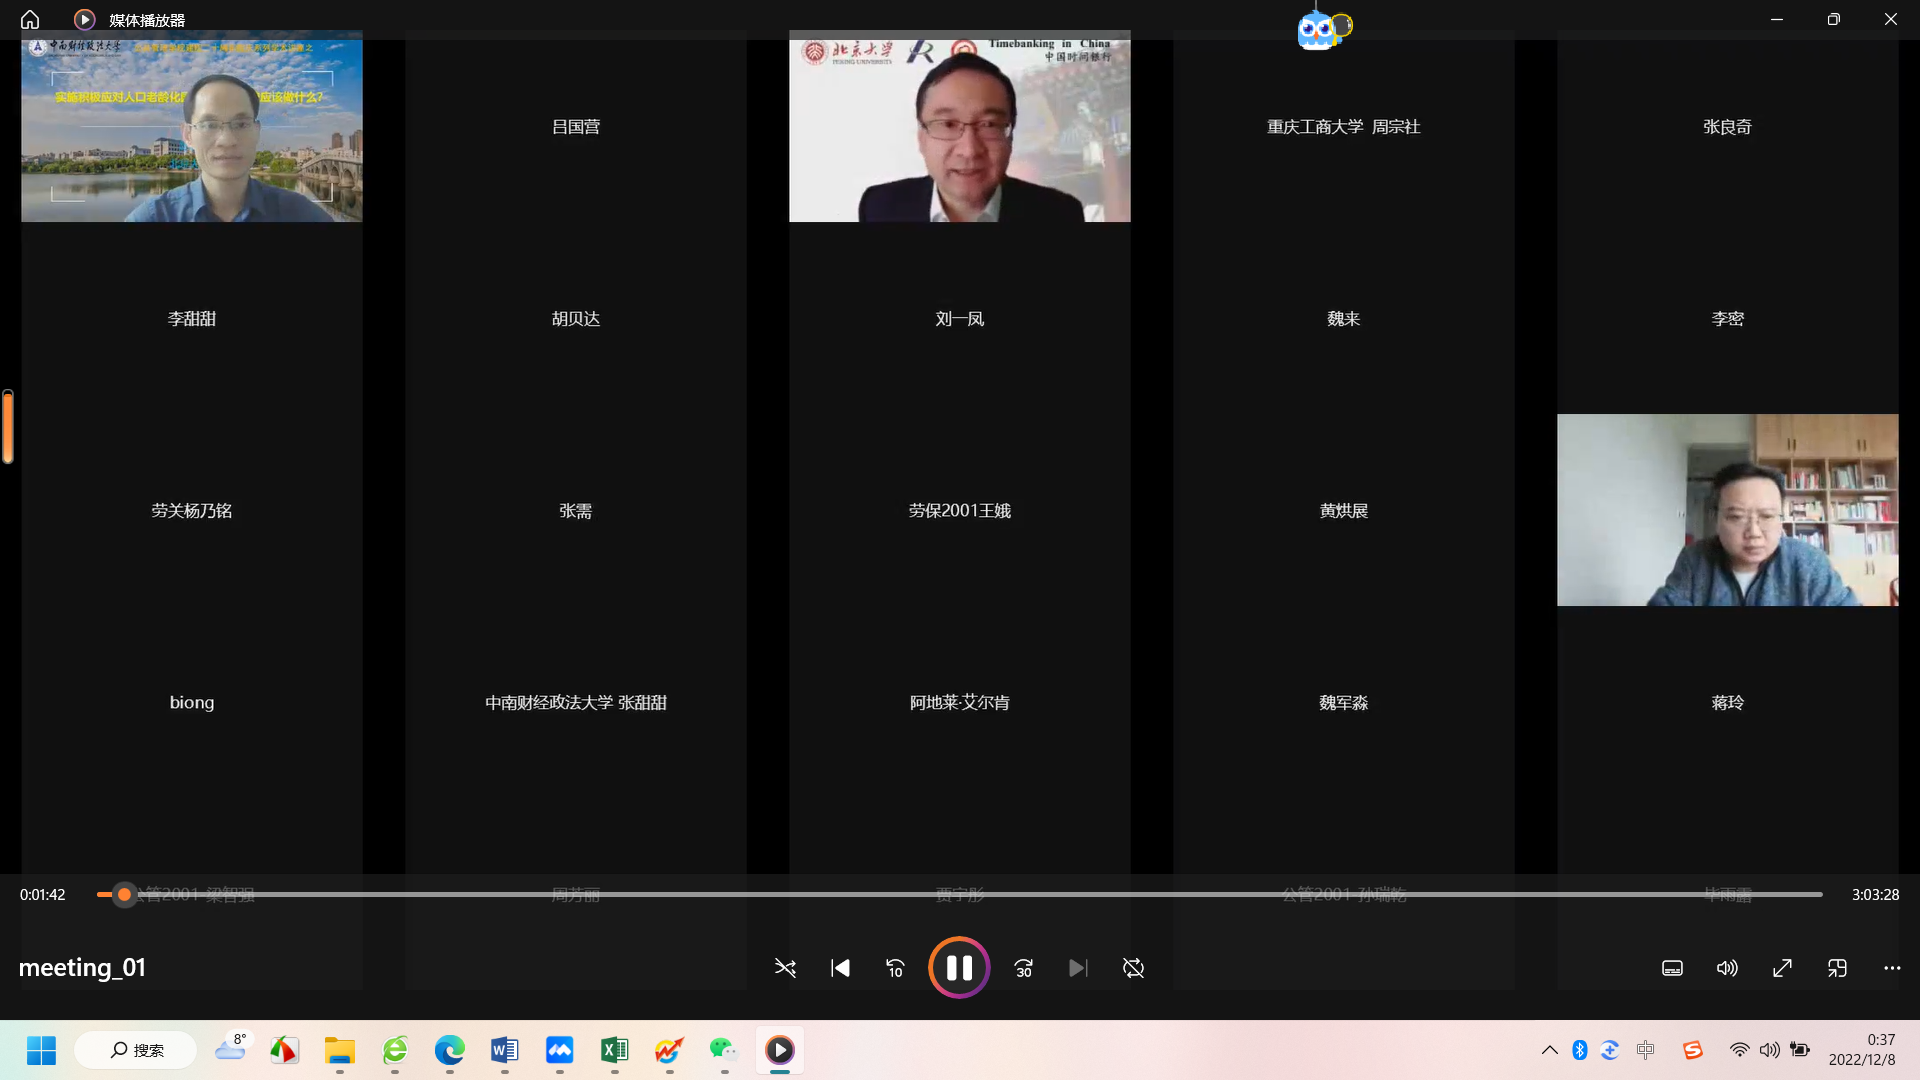Screen dimensions: 1920x1080
Task: Open Word from the taskbar
Action: [504, 1050]
